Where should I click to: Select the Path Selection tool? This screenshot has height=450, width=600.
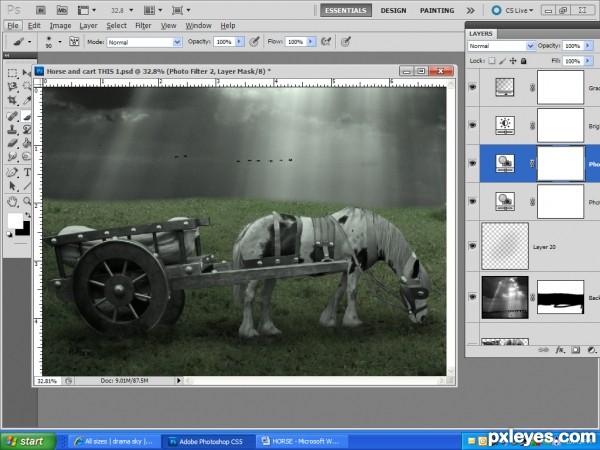click(x=12, y=186)
